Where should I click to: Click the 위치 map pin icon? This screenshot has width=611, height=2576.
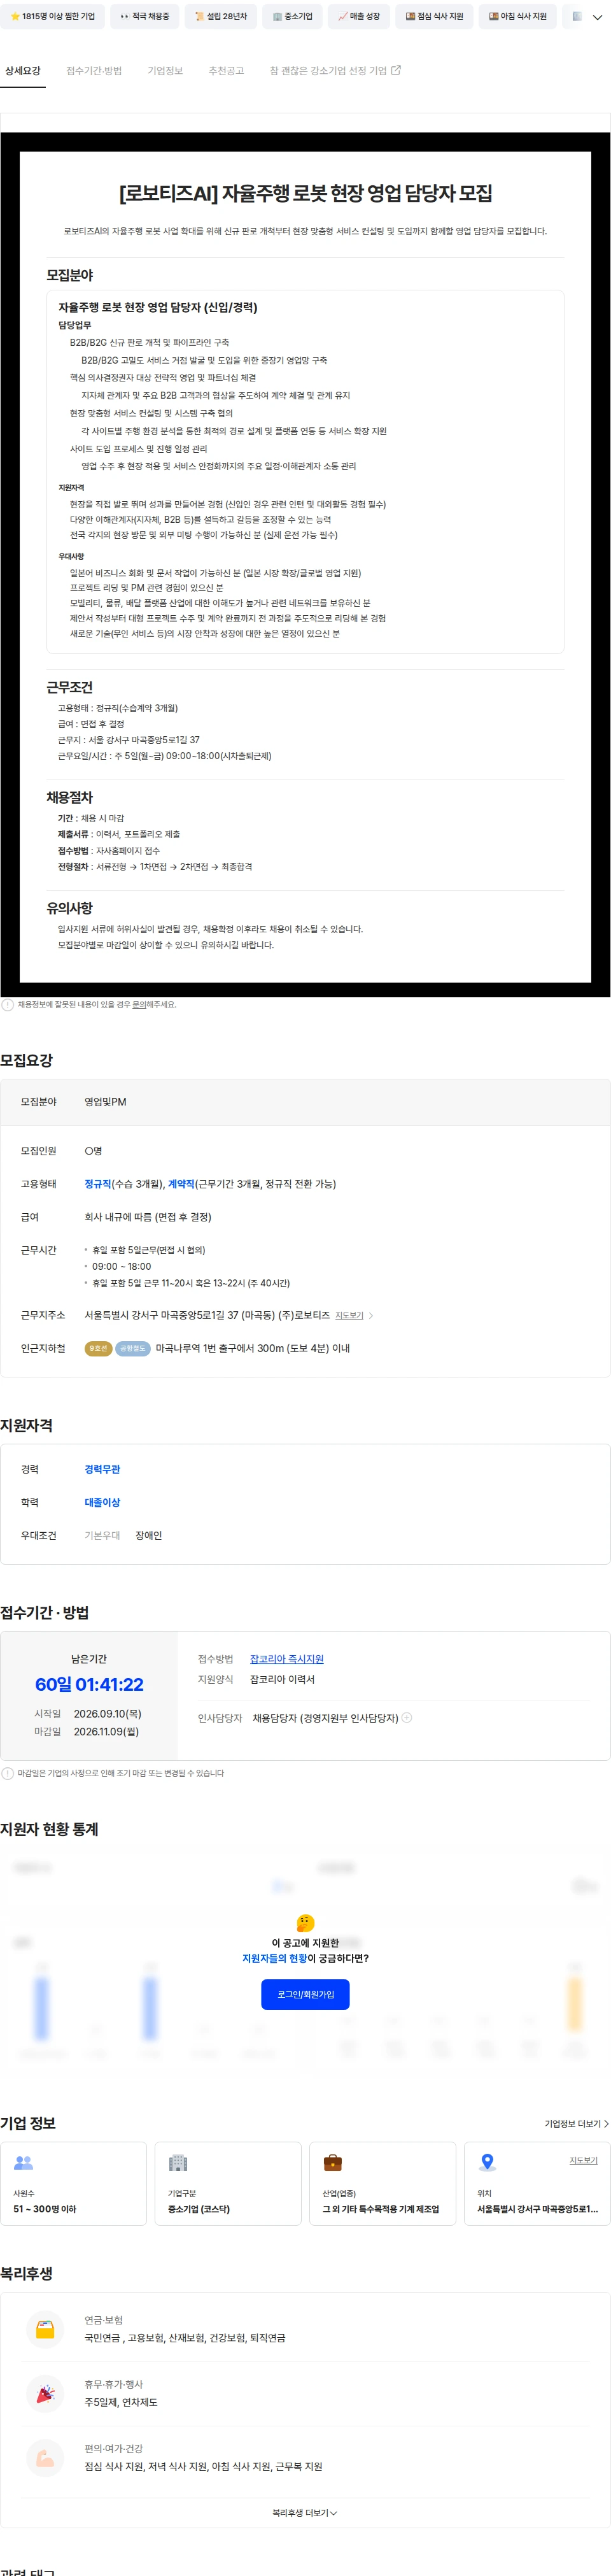pos(487,2162)
